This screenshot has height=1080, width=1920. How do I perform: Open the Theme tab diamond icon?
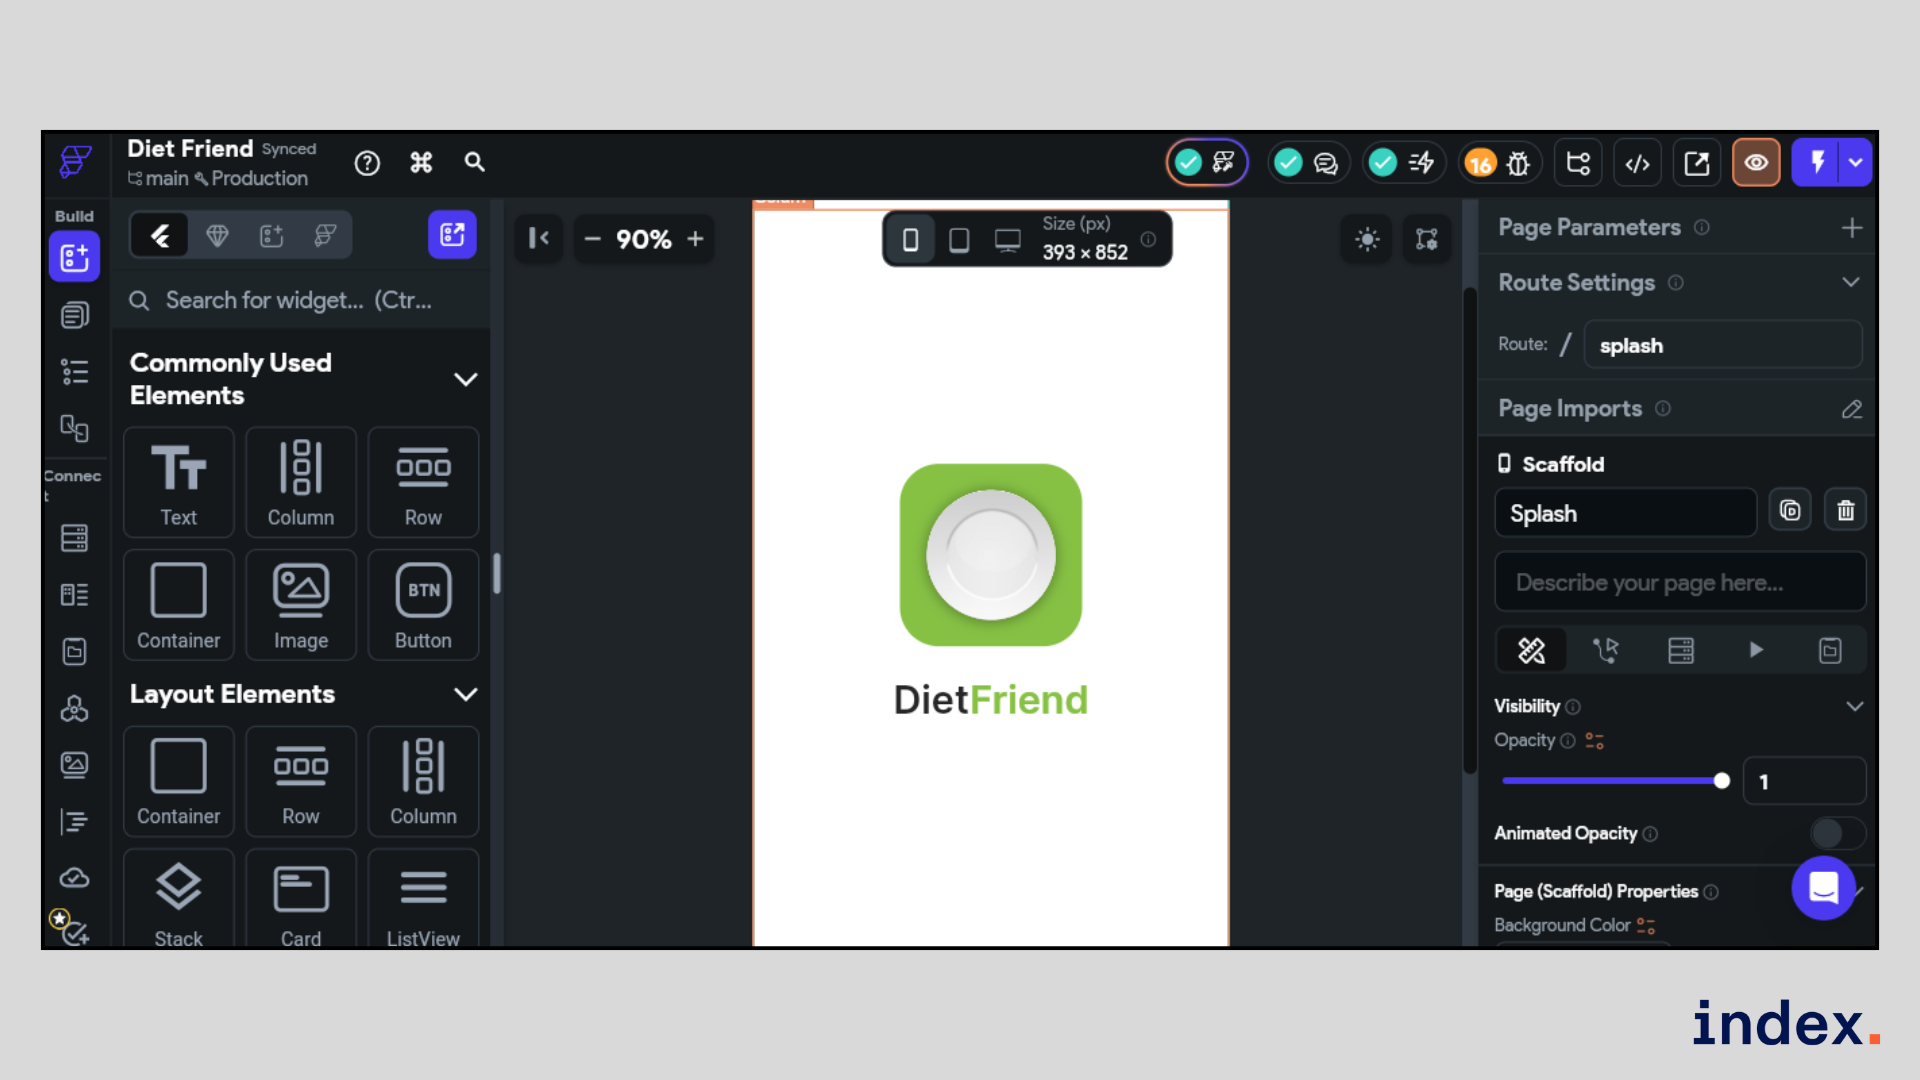tap(217, 236)
